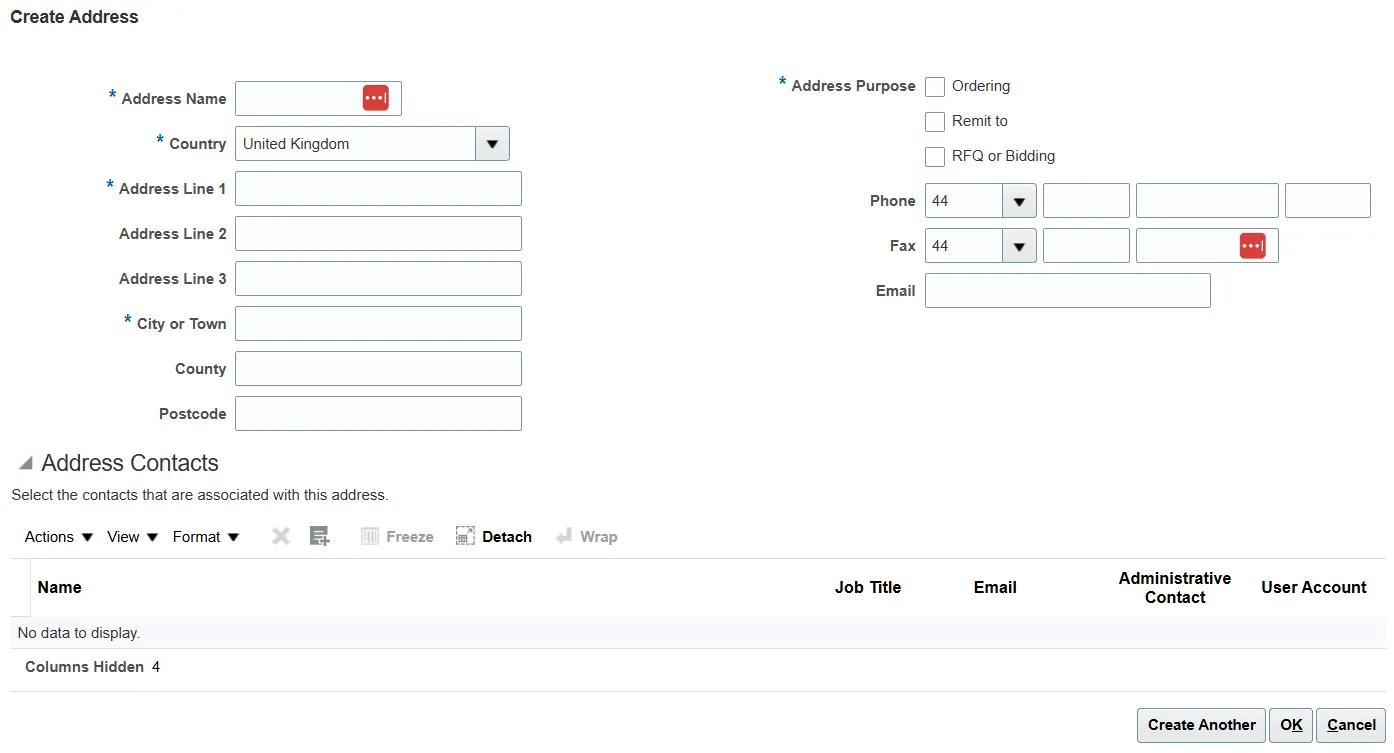Viewport: 1394px width, 753px height.
Task: Open the Format menu
Action: pos(206,537)
